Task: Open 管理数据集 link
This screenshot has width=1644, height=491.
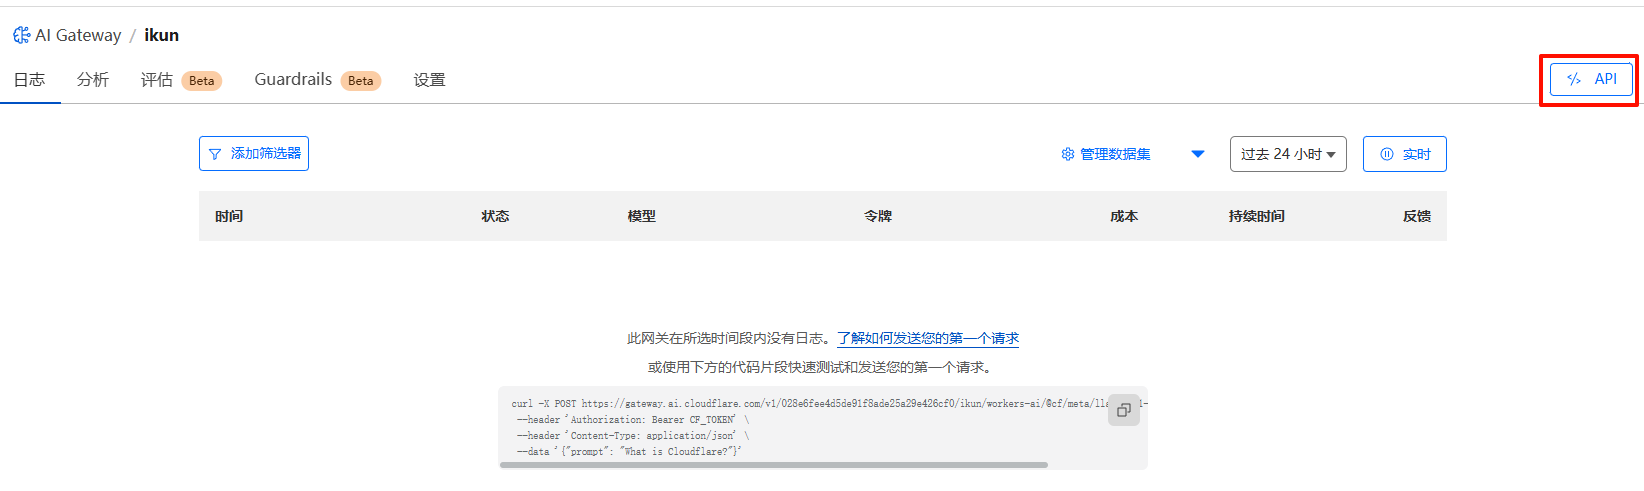Action: coord(1115,154)
